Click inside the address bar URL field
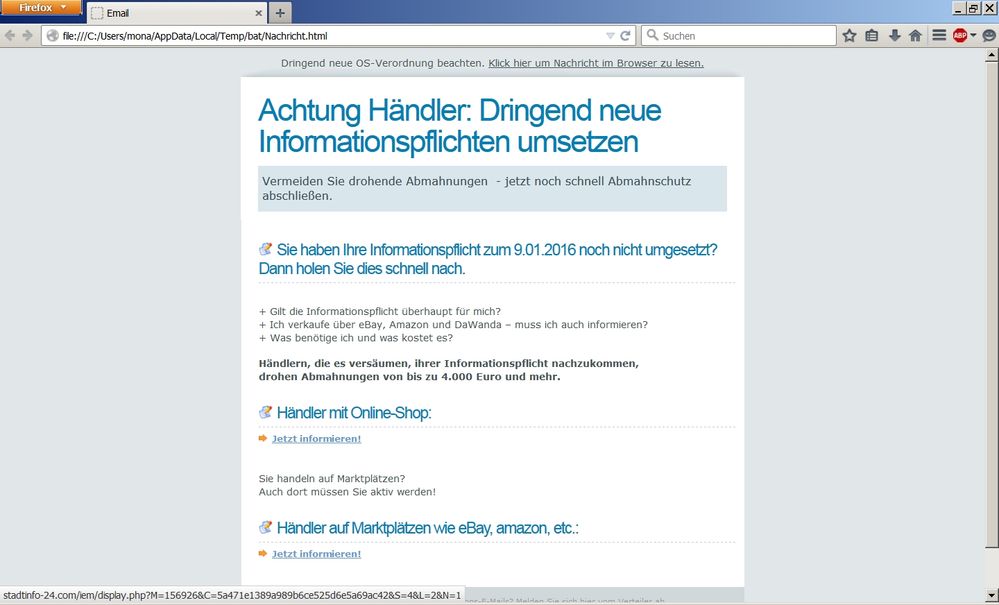999x605 pixels. [x=300, y=35]
